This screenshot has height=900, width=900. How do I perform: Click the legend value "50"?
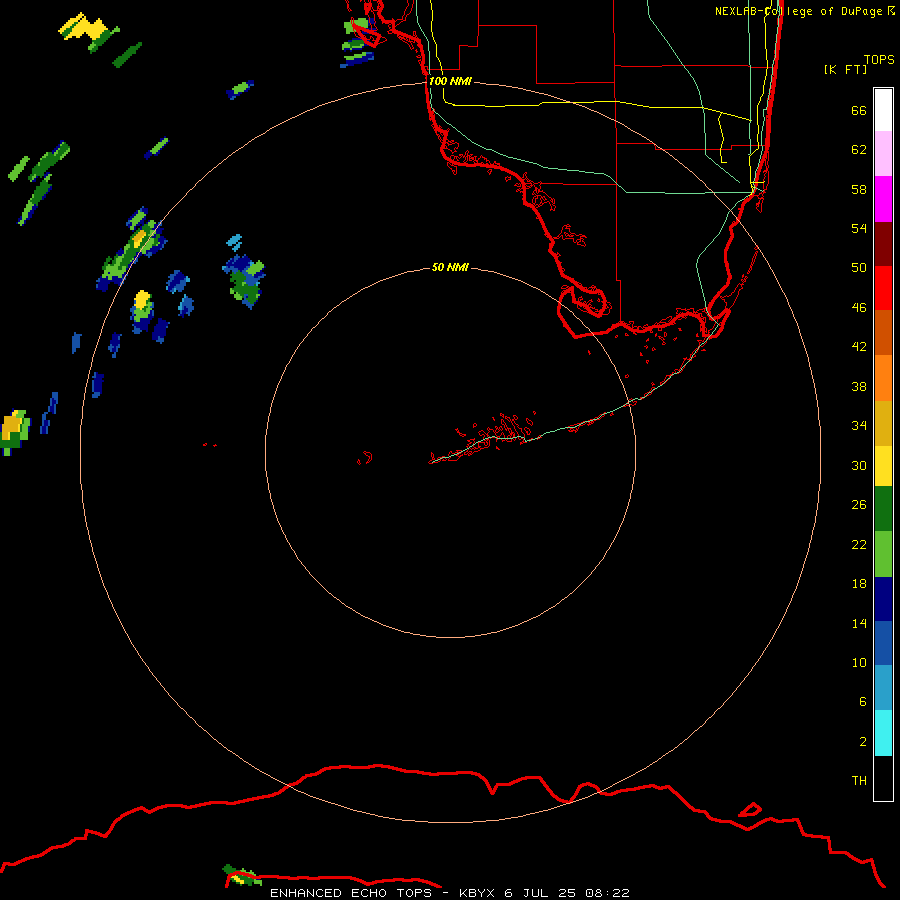[x=859, y=268]
